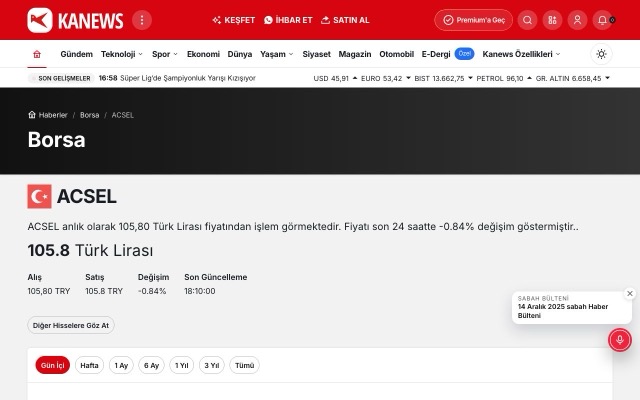Click the PETROL 96,10 value
The image size is (640, 400).
504,78
